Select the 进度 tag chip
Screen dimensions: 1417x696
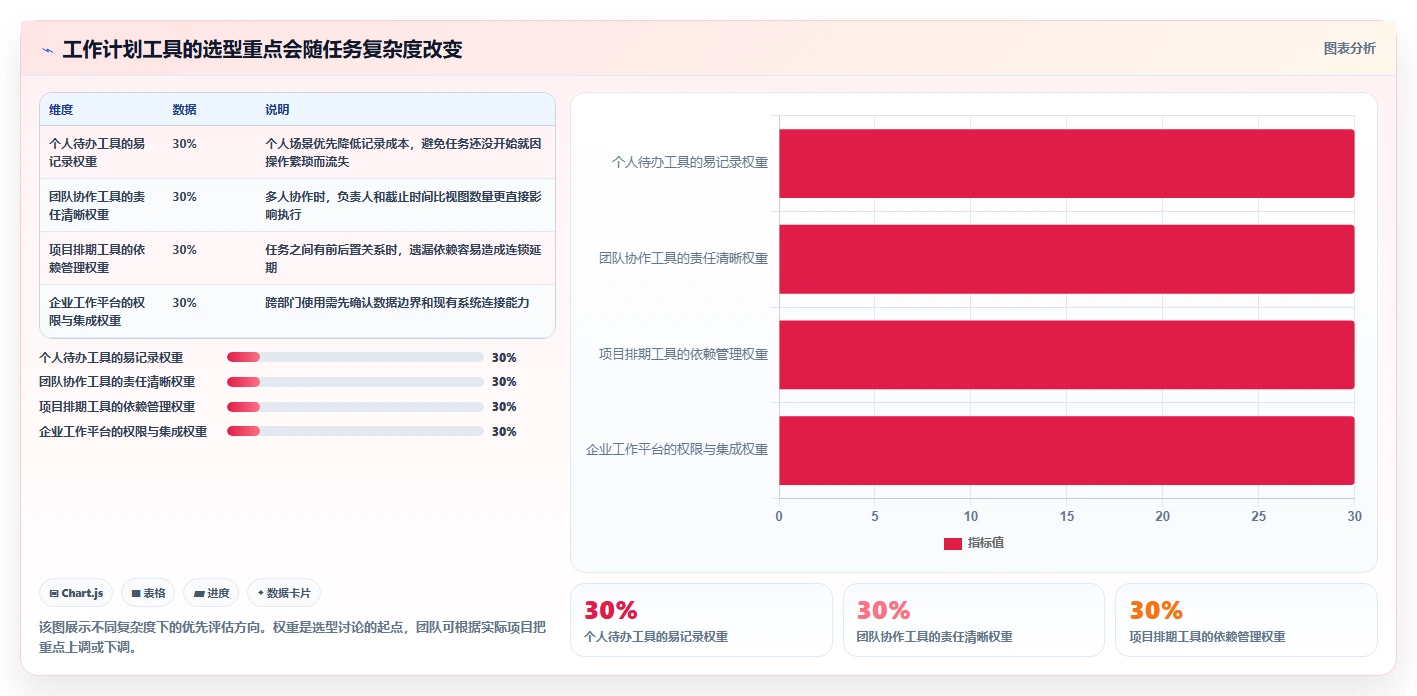(x=211, y=593)
